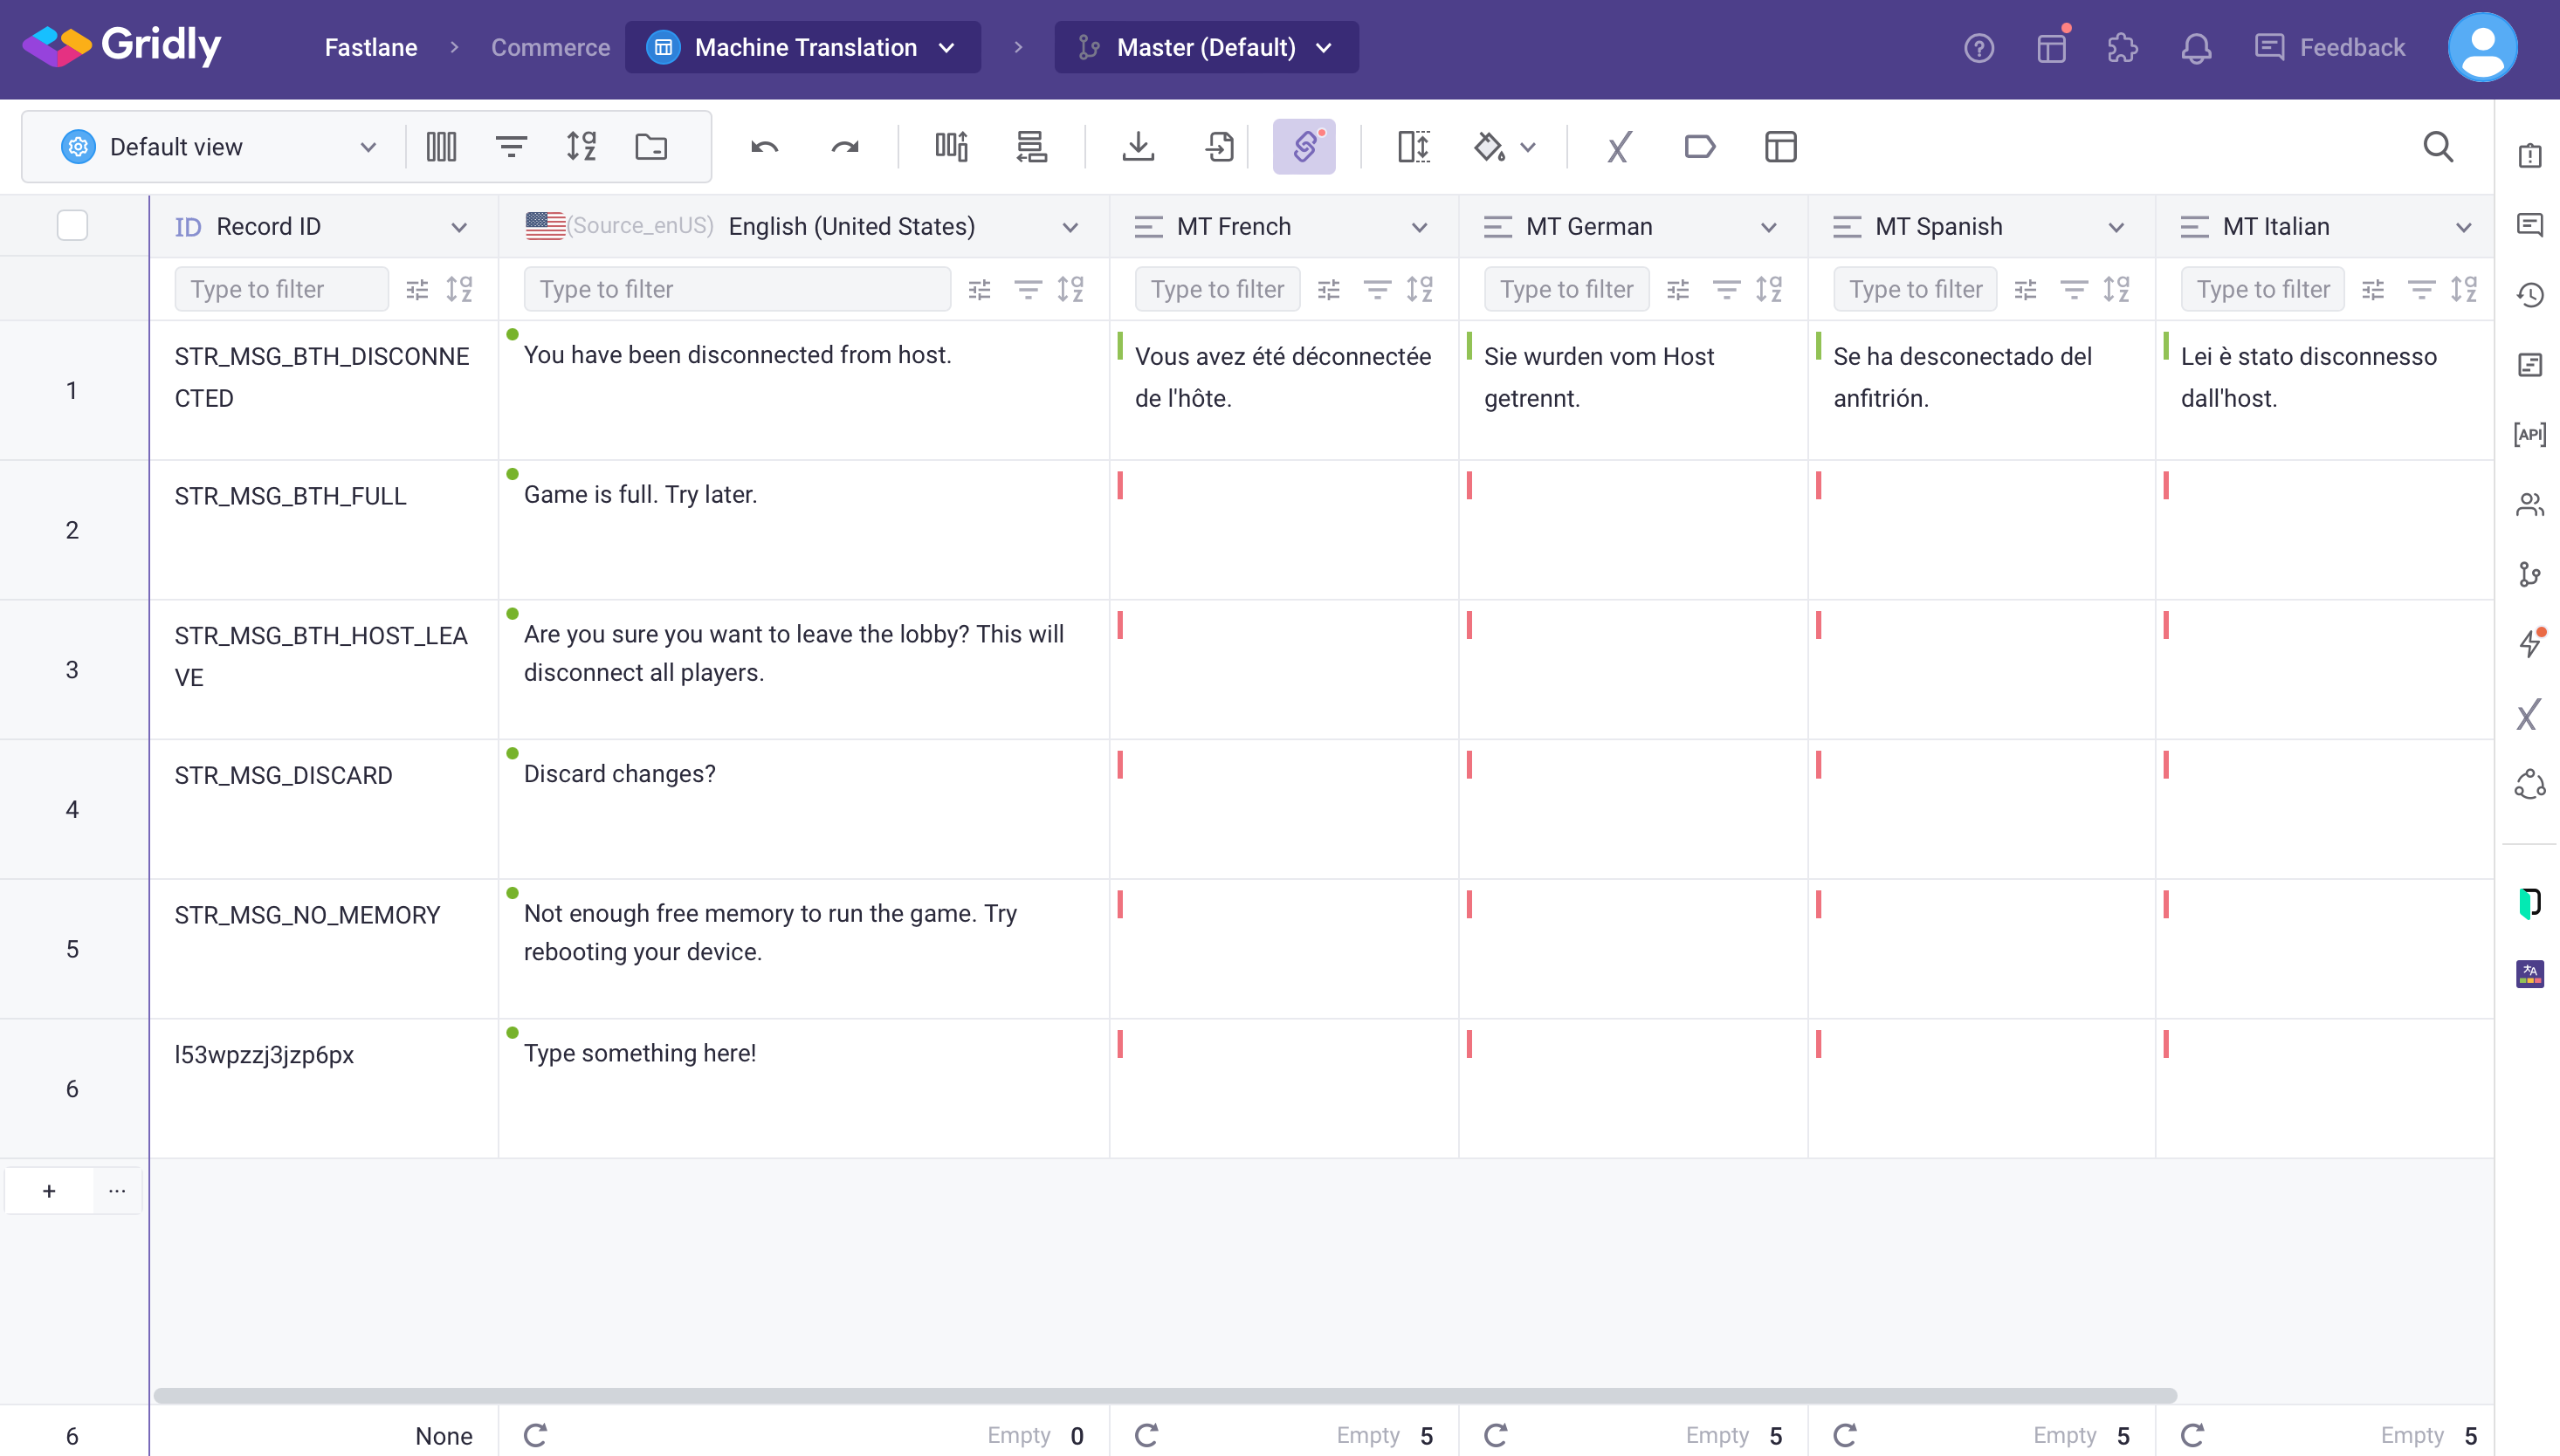This screenshot has width=2560, height=1456.
Task: Open the search magnifier icon
Action: tap(2438, 147)
